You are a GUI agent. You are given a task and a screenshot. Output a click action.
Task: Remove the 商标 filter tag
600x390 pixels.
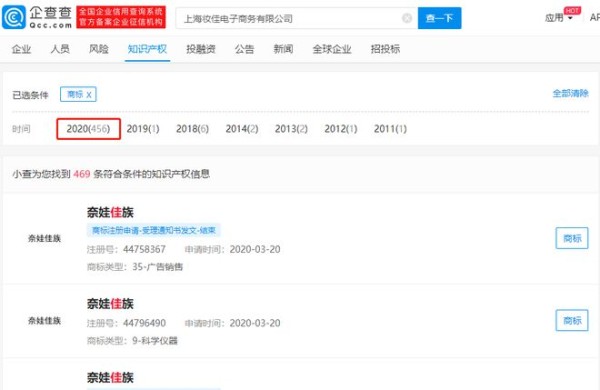[x=89, y=95]
